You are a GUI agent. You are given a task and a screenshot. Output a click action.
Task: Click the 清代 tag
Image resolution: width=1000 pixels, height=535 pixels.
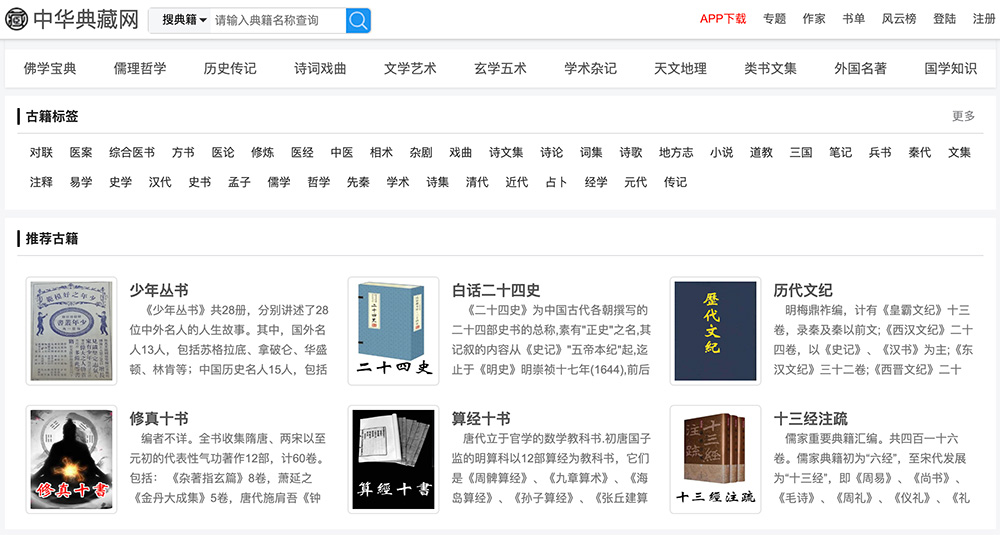477,182
